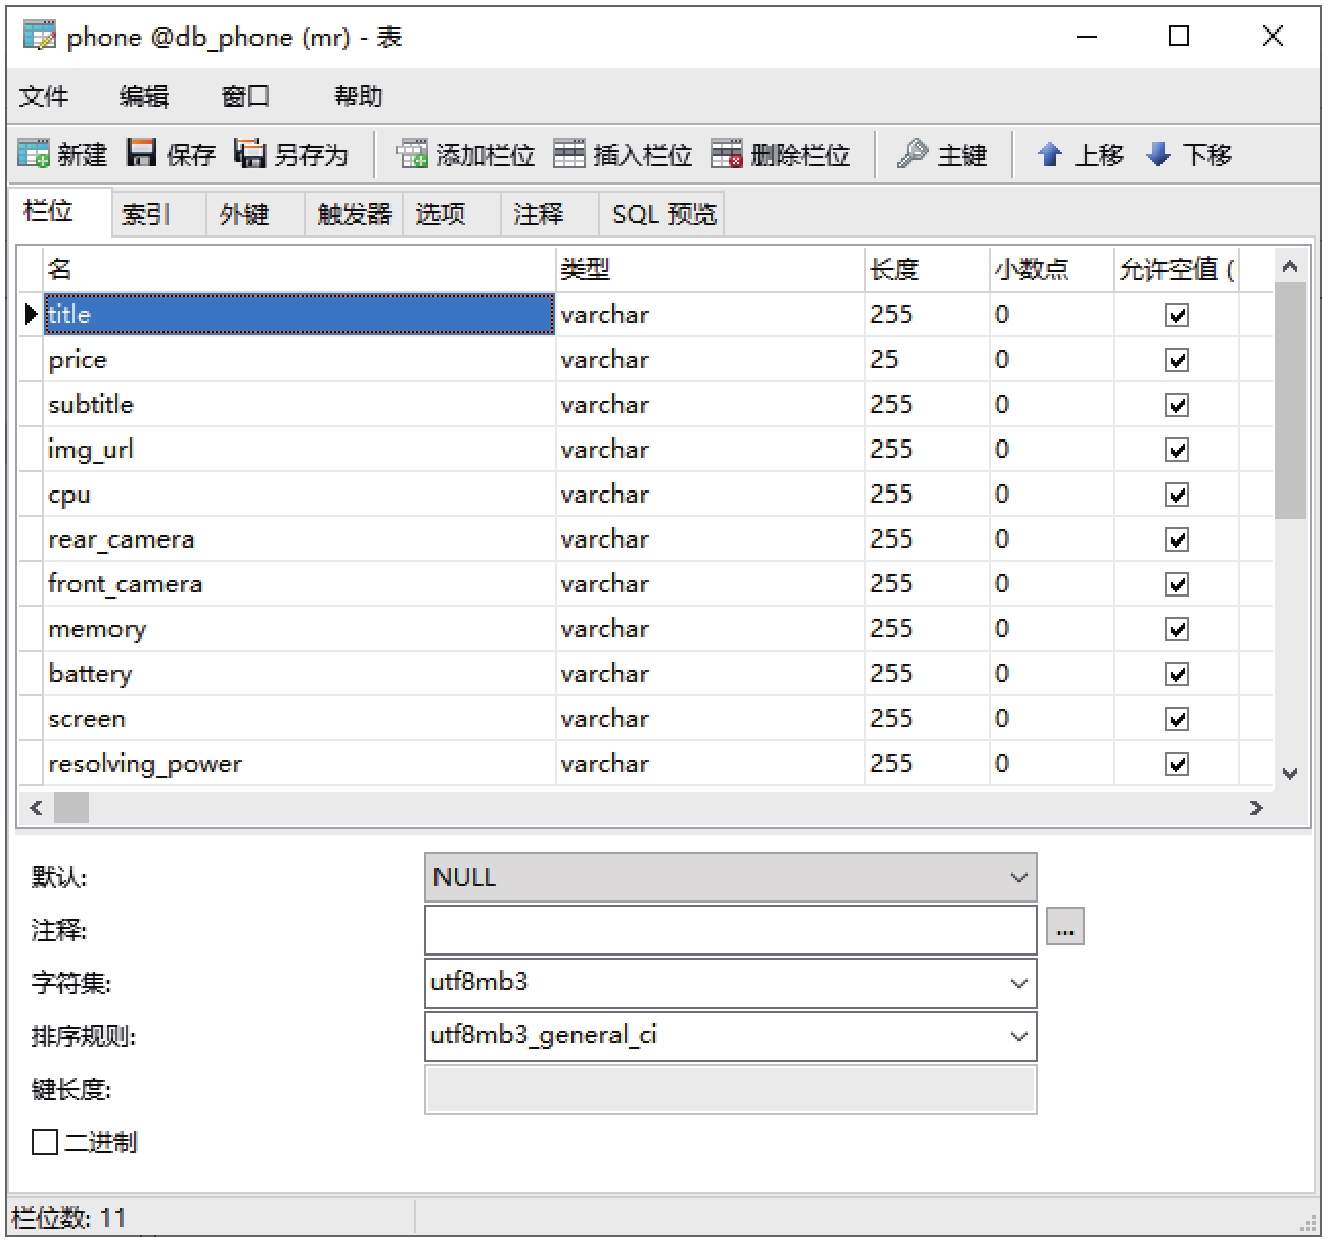Click the Insert Field (插入栏位) icon
Viewport: 1331px width, 1242px height.
coord(569,154)
